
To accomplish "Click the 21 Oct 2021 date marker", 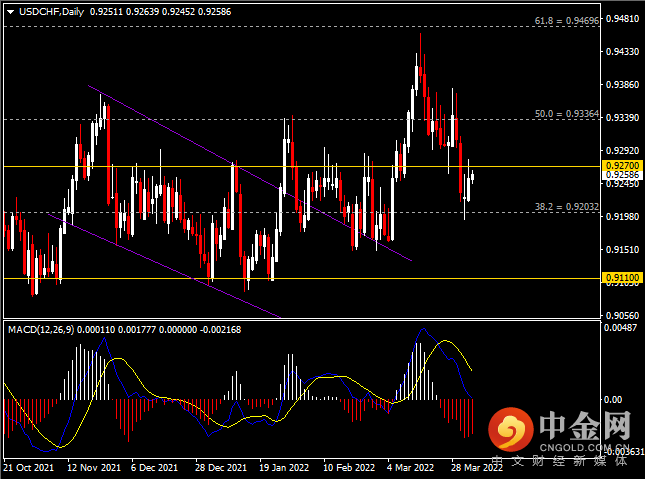I will 28,468.
